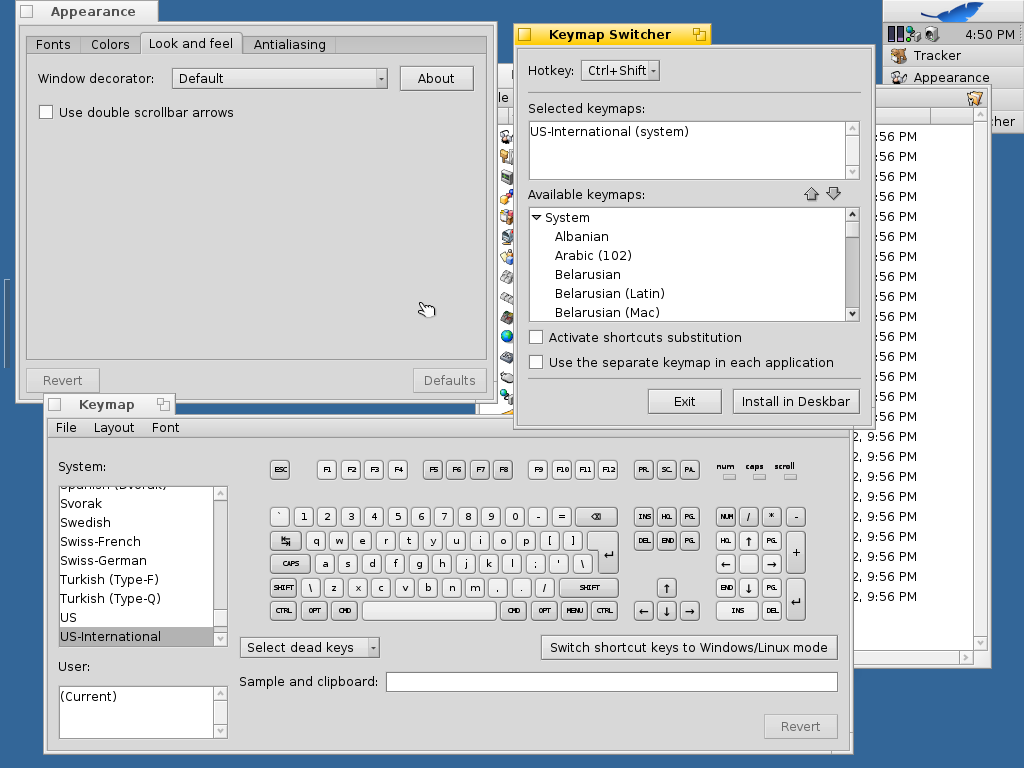This screenshot has width=1024, height=768.
Task: Switch to the Fonts tab
Action: (53, 44)
